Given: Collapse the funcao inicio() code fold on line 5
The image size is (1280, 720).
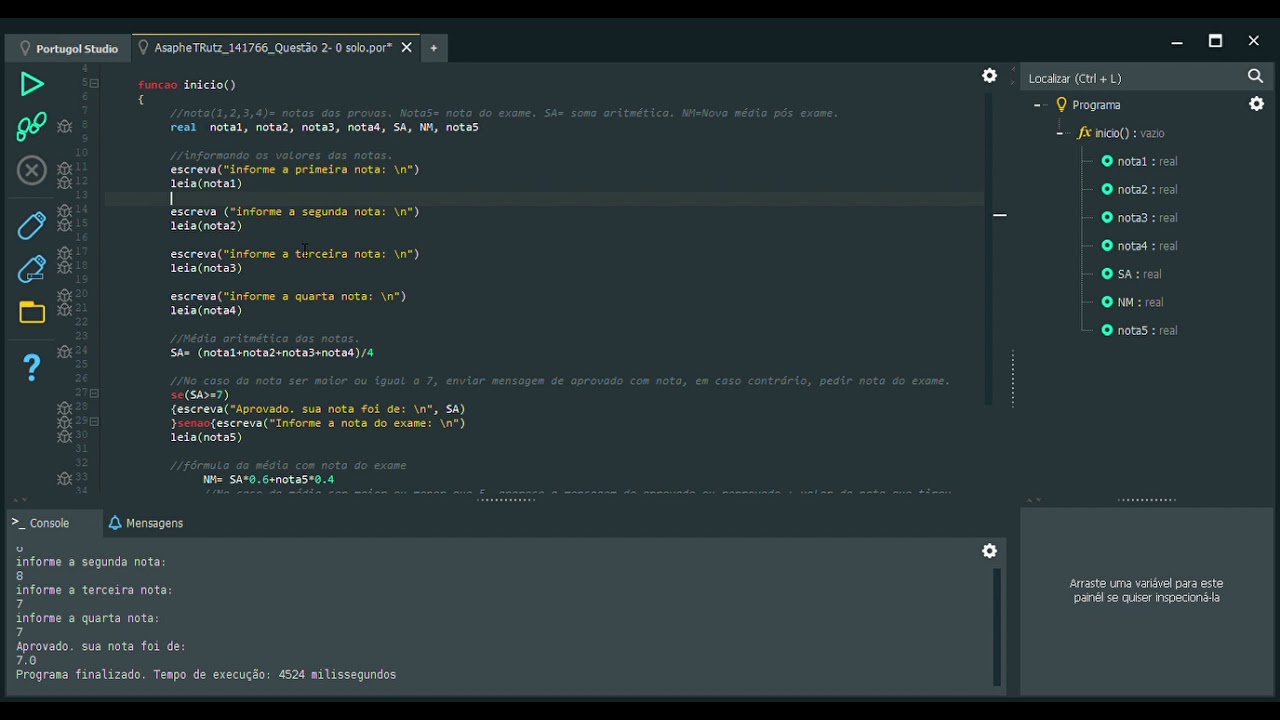Looking at the screenshot, I should tap(95, 83).
